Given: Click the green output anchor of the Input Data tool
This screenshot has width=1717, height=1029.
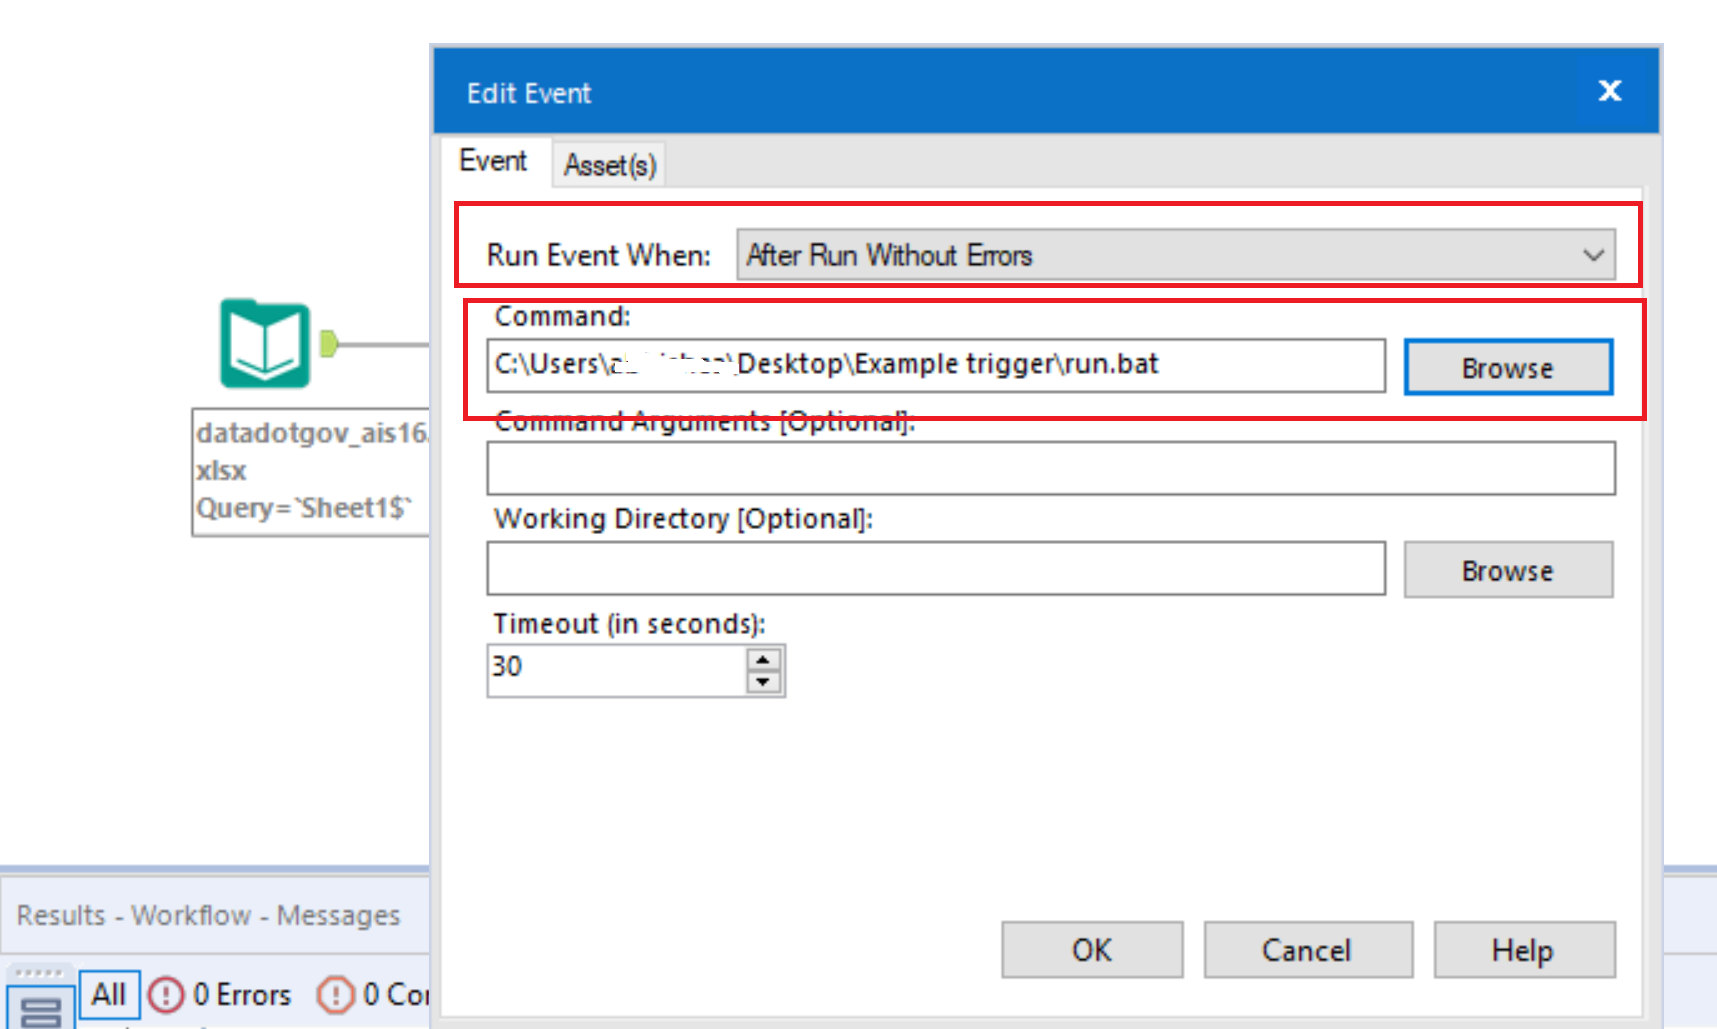Looking at the screenshot, I should tap(330, 345).
